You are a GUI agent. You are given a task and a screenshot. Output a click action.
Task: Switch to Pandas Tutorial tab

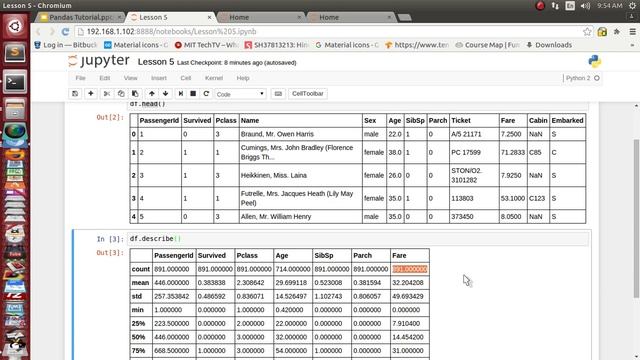(x=80, y=17)
